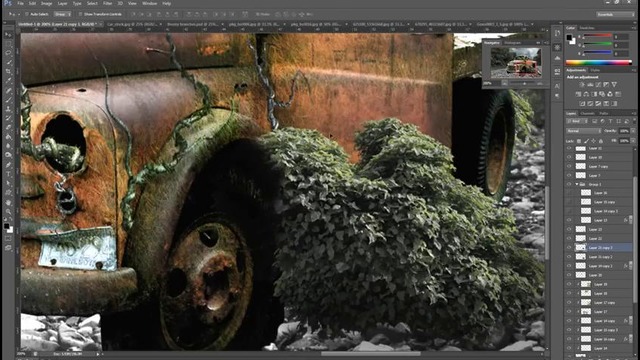Enable the Auto-Select checkbox
The width and height of the screenshot is (640, 360).
click(27, 14)
